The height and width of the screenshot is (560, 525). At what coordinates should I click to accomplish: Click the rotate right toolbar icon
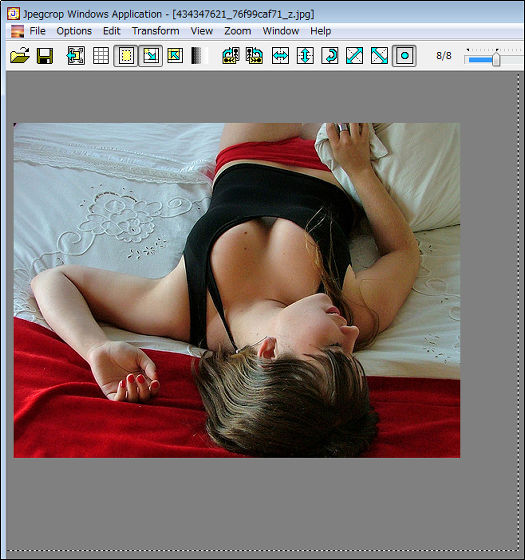(255, 56)
